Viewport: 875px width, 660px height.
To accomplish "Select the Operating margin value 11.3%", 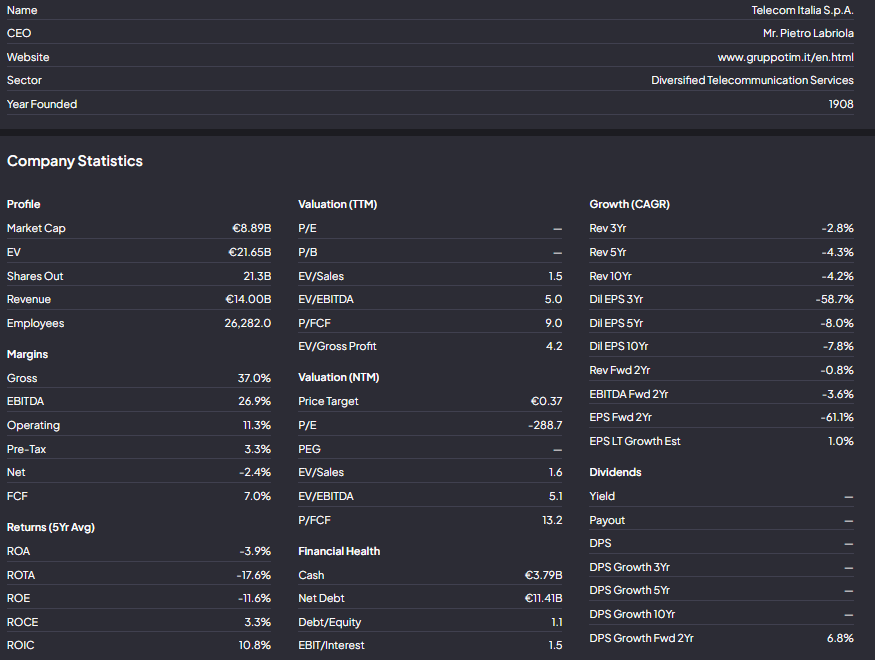I will [257, 426].
